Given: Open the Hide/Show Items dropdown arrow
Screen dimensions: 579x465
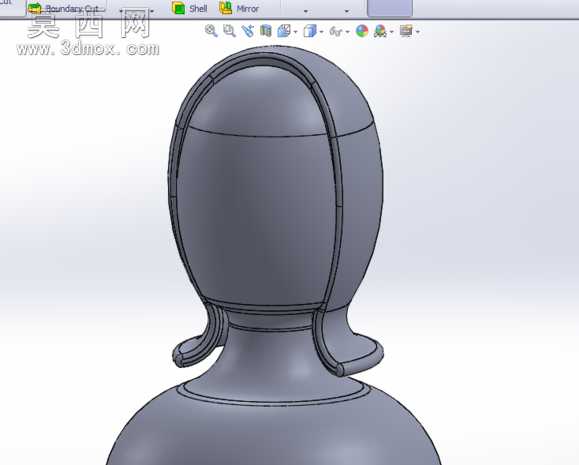Looking at the screenshot, I should coord(347,32).
